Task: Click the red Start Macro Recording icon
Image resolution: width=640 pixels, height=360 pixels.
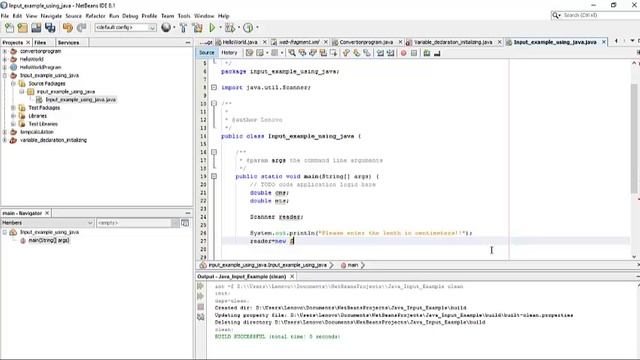Action: (x=403, y=53)
